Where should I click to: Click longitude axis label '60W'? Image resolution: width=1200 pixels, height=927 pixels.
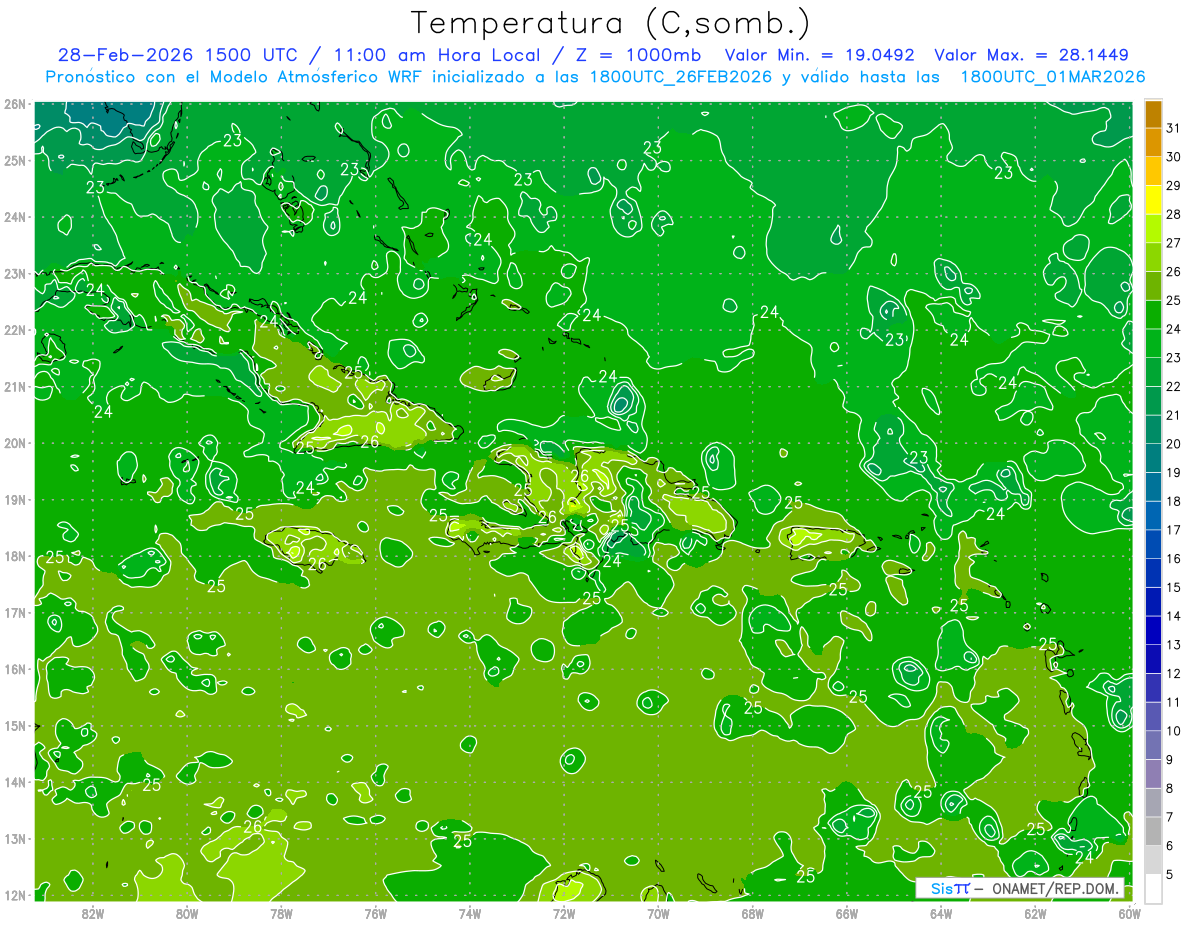[x=1129, y=913]
